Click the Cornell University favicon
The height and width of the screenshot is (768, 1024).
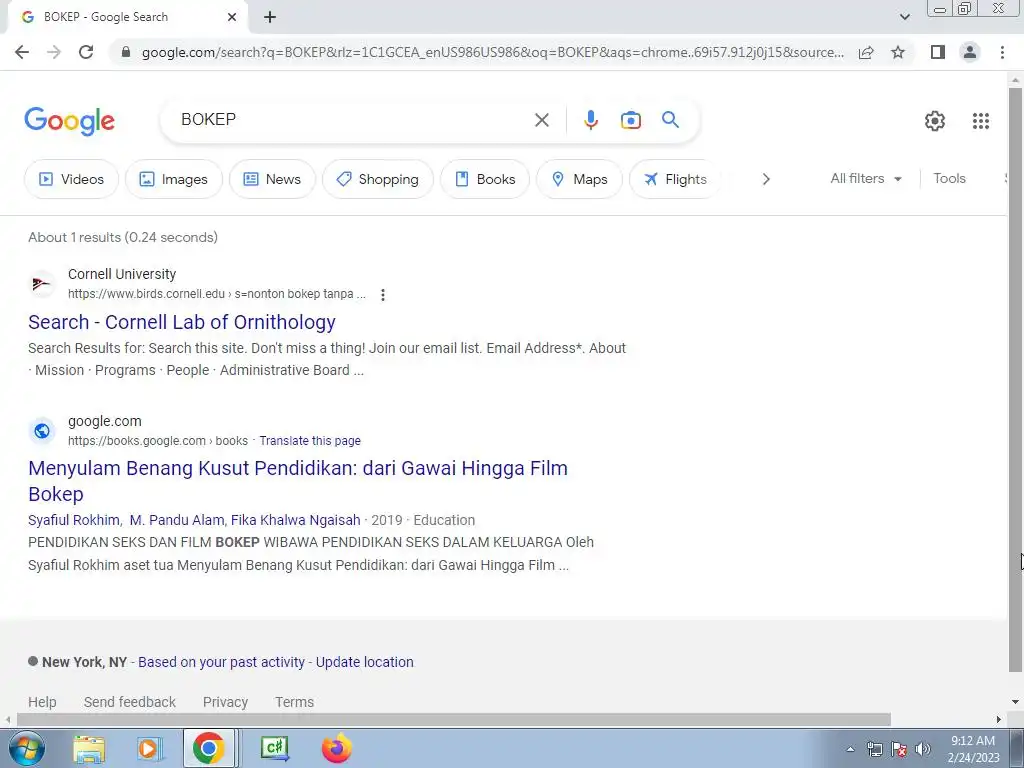tap(42, 284)
